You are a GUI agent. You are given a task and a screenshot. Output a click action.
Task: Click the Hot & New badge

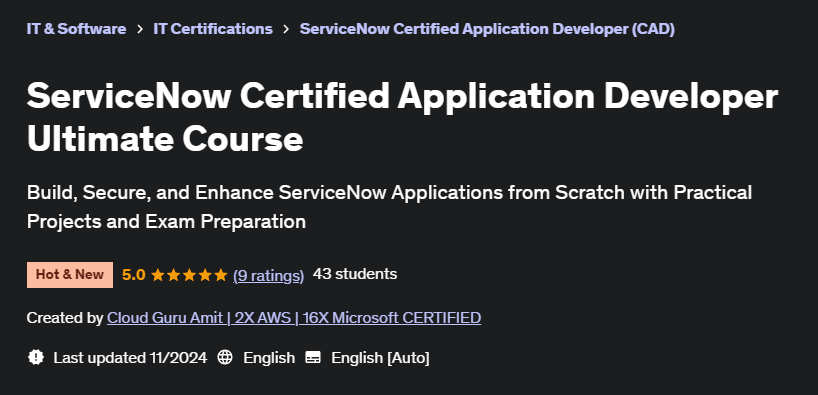pos(70,274)
